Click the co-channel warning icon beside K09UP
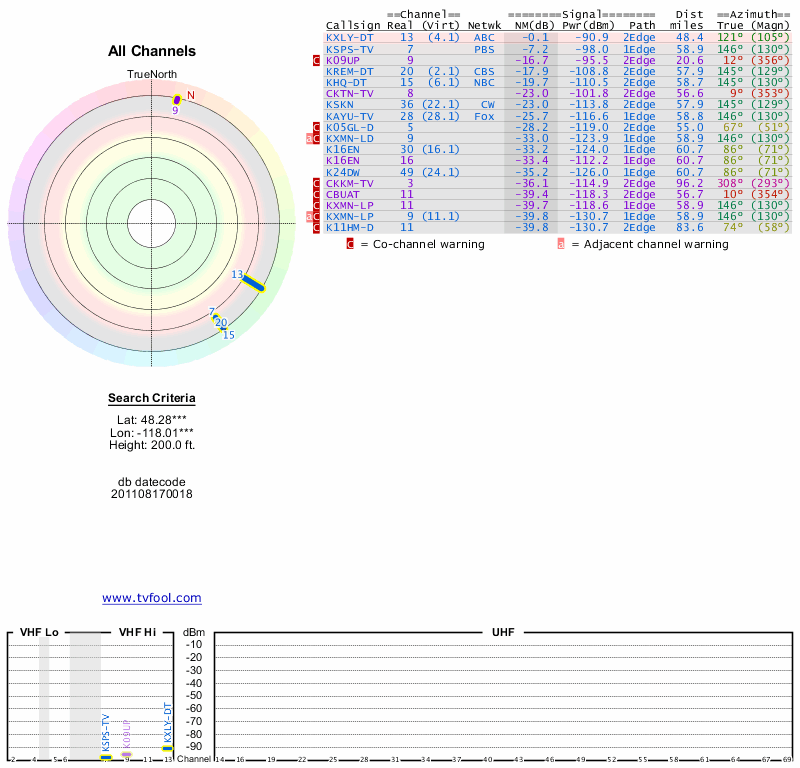800x768 pixels. tap(317, 60)
